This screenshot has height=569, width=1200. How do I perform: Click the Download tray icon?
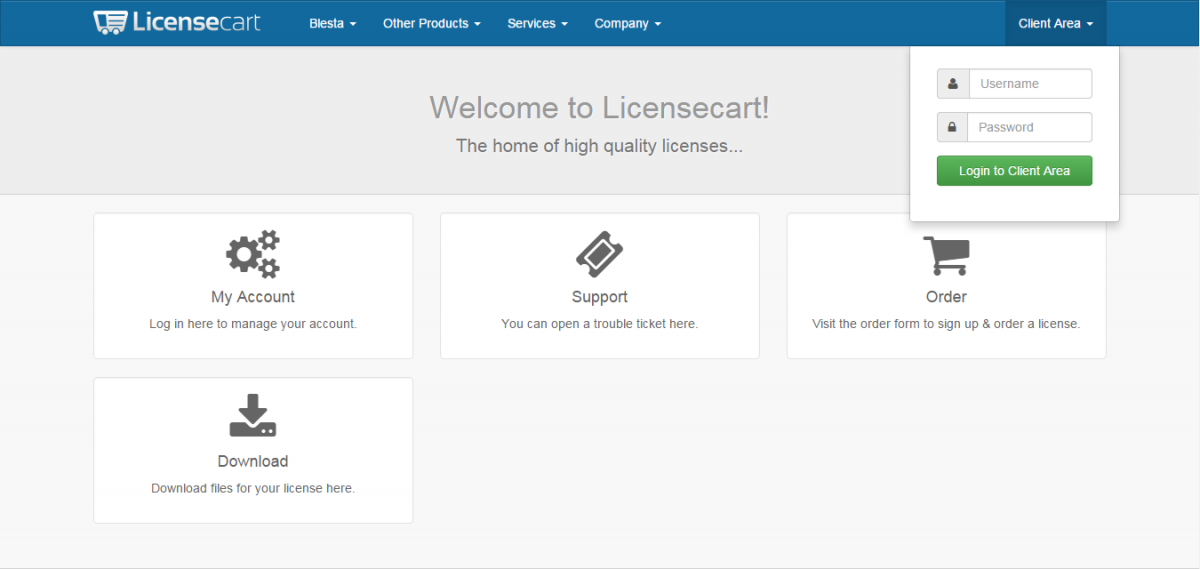[253, 416]
